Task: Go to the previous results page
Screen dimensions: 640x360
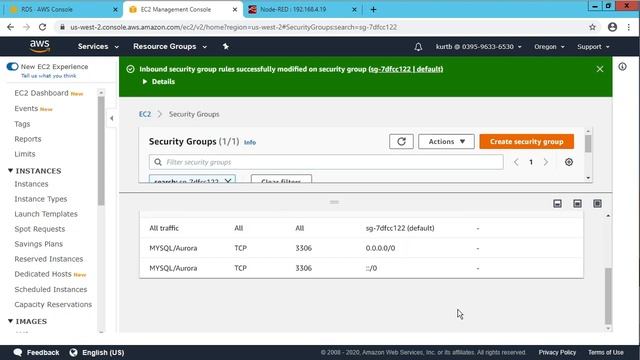Action: point(516,162)
